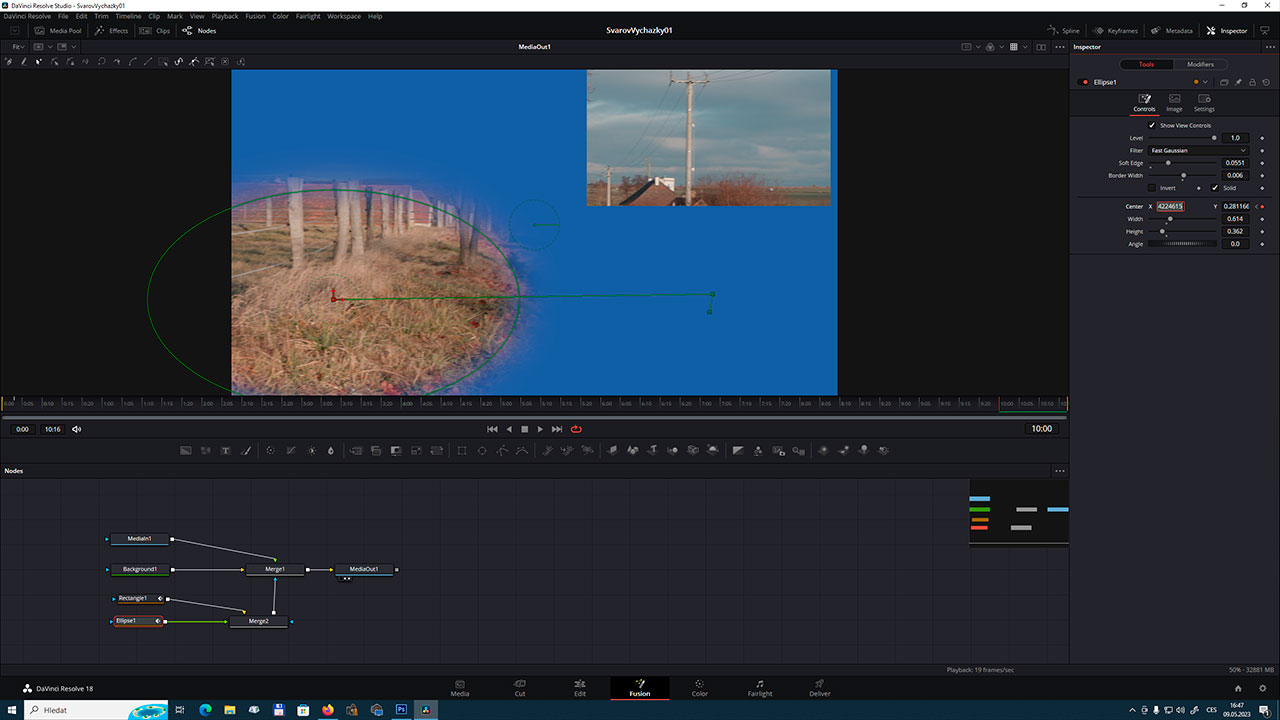Enable the Invert checkbox
The height and width of the screenshot is (720, 1280).
pyautogui.click(x=1152, y=188)
